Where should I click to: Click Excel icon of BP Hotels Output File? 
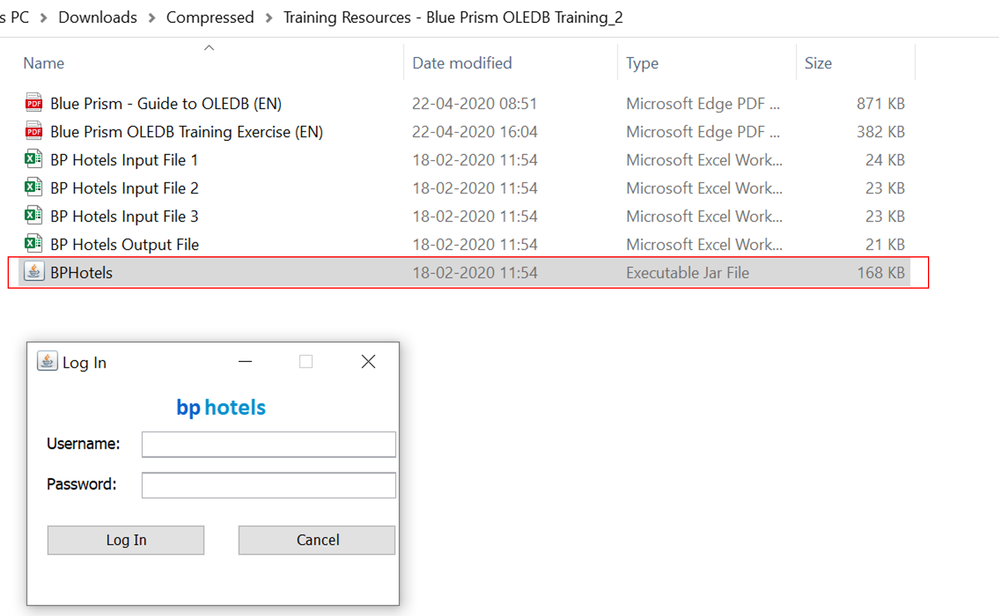(34, 244)
